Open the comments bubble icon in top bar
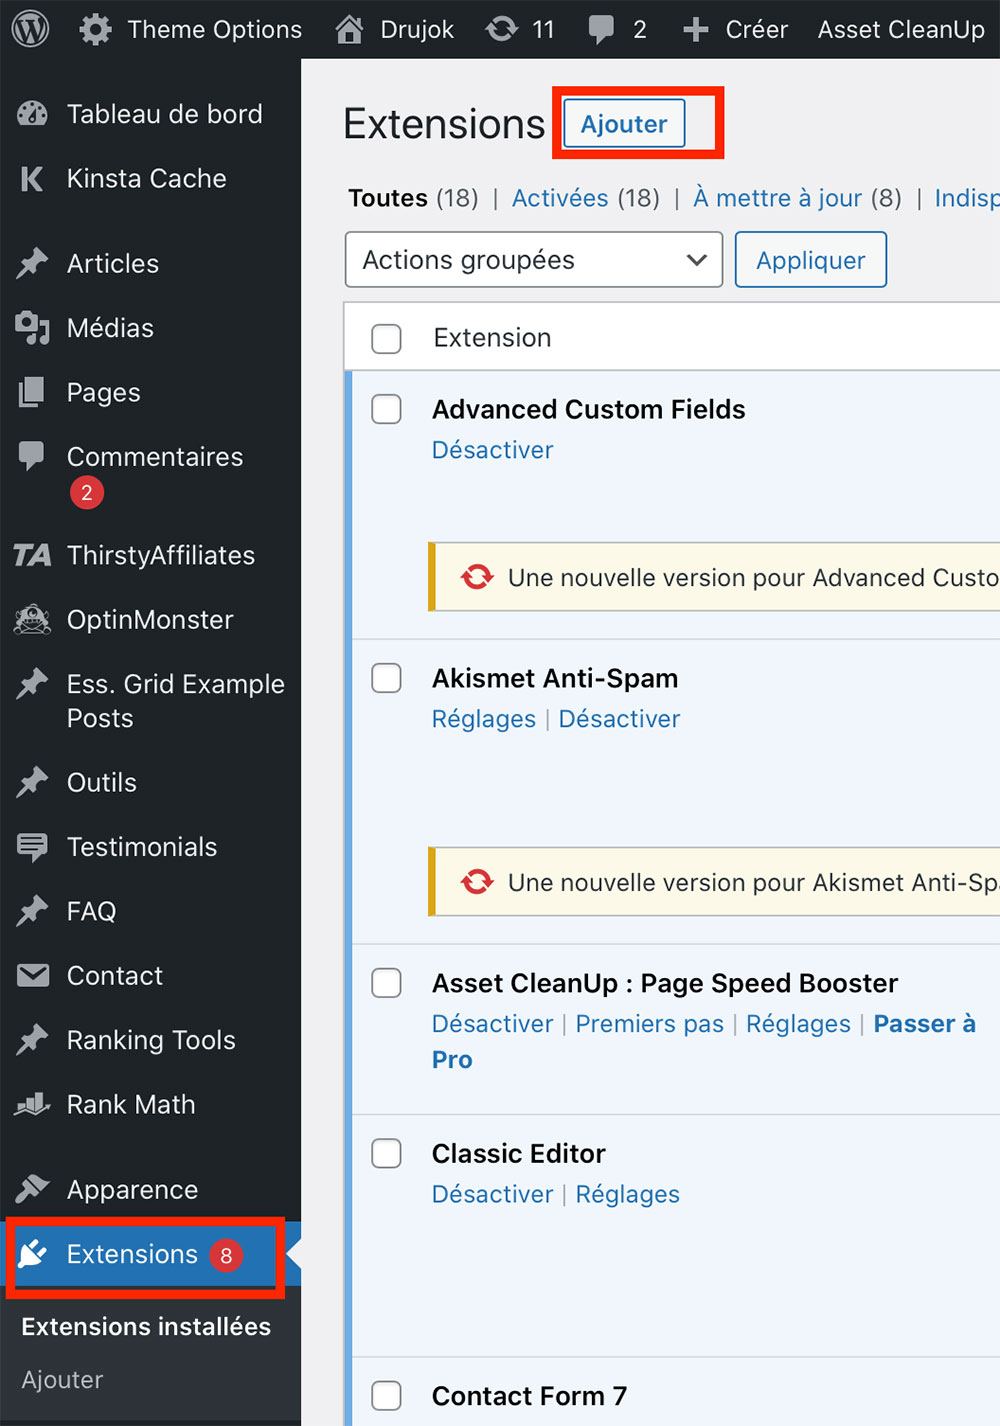 [x=601, y=30]
